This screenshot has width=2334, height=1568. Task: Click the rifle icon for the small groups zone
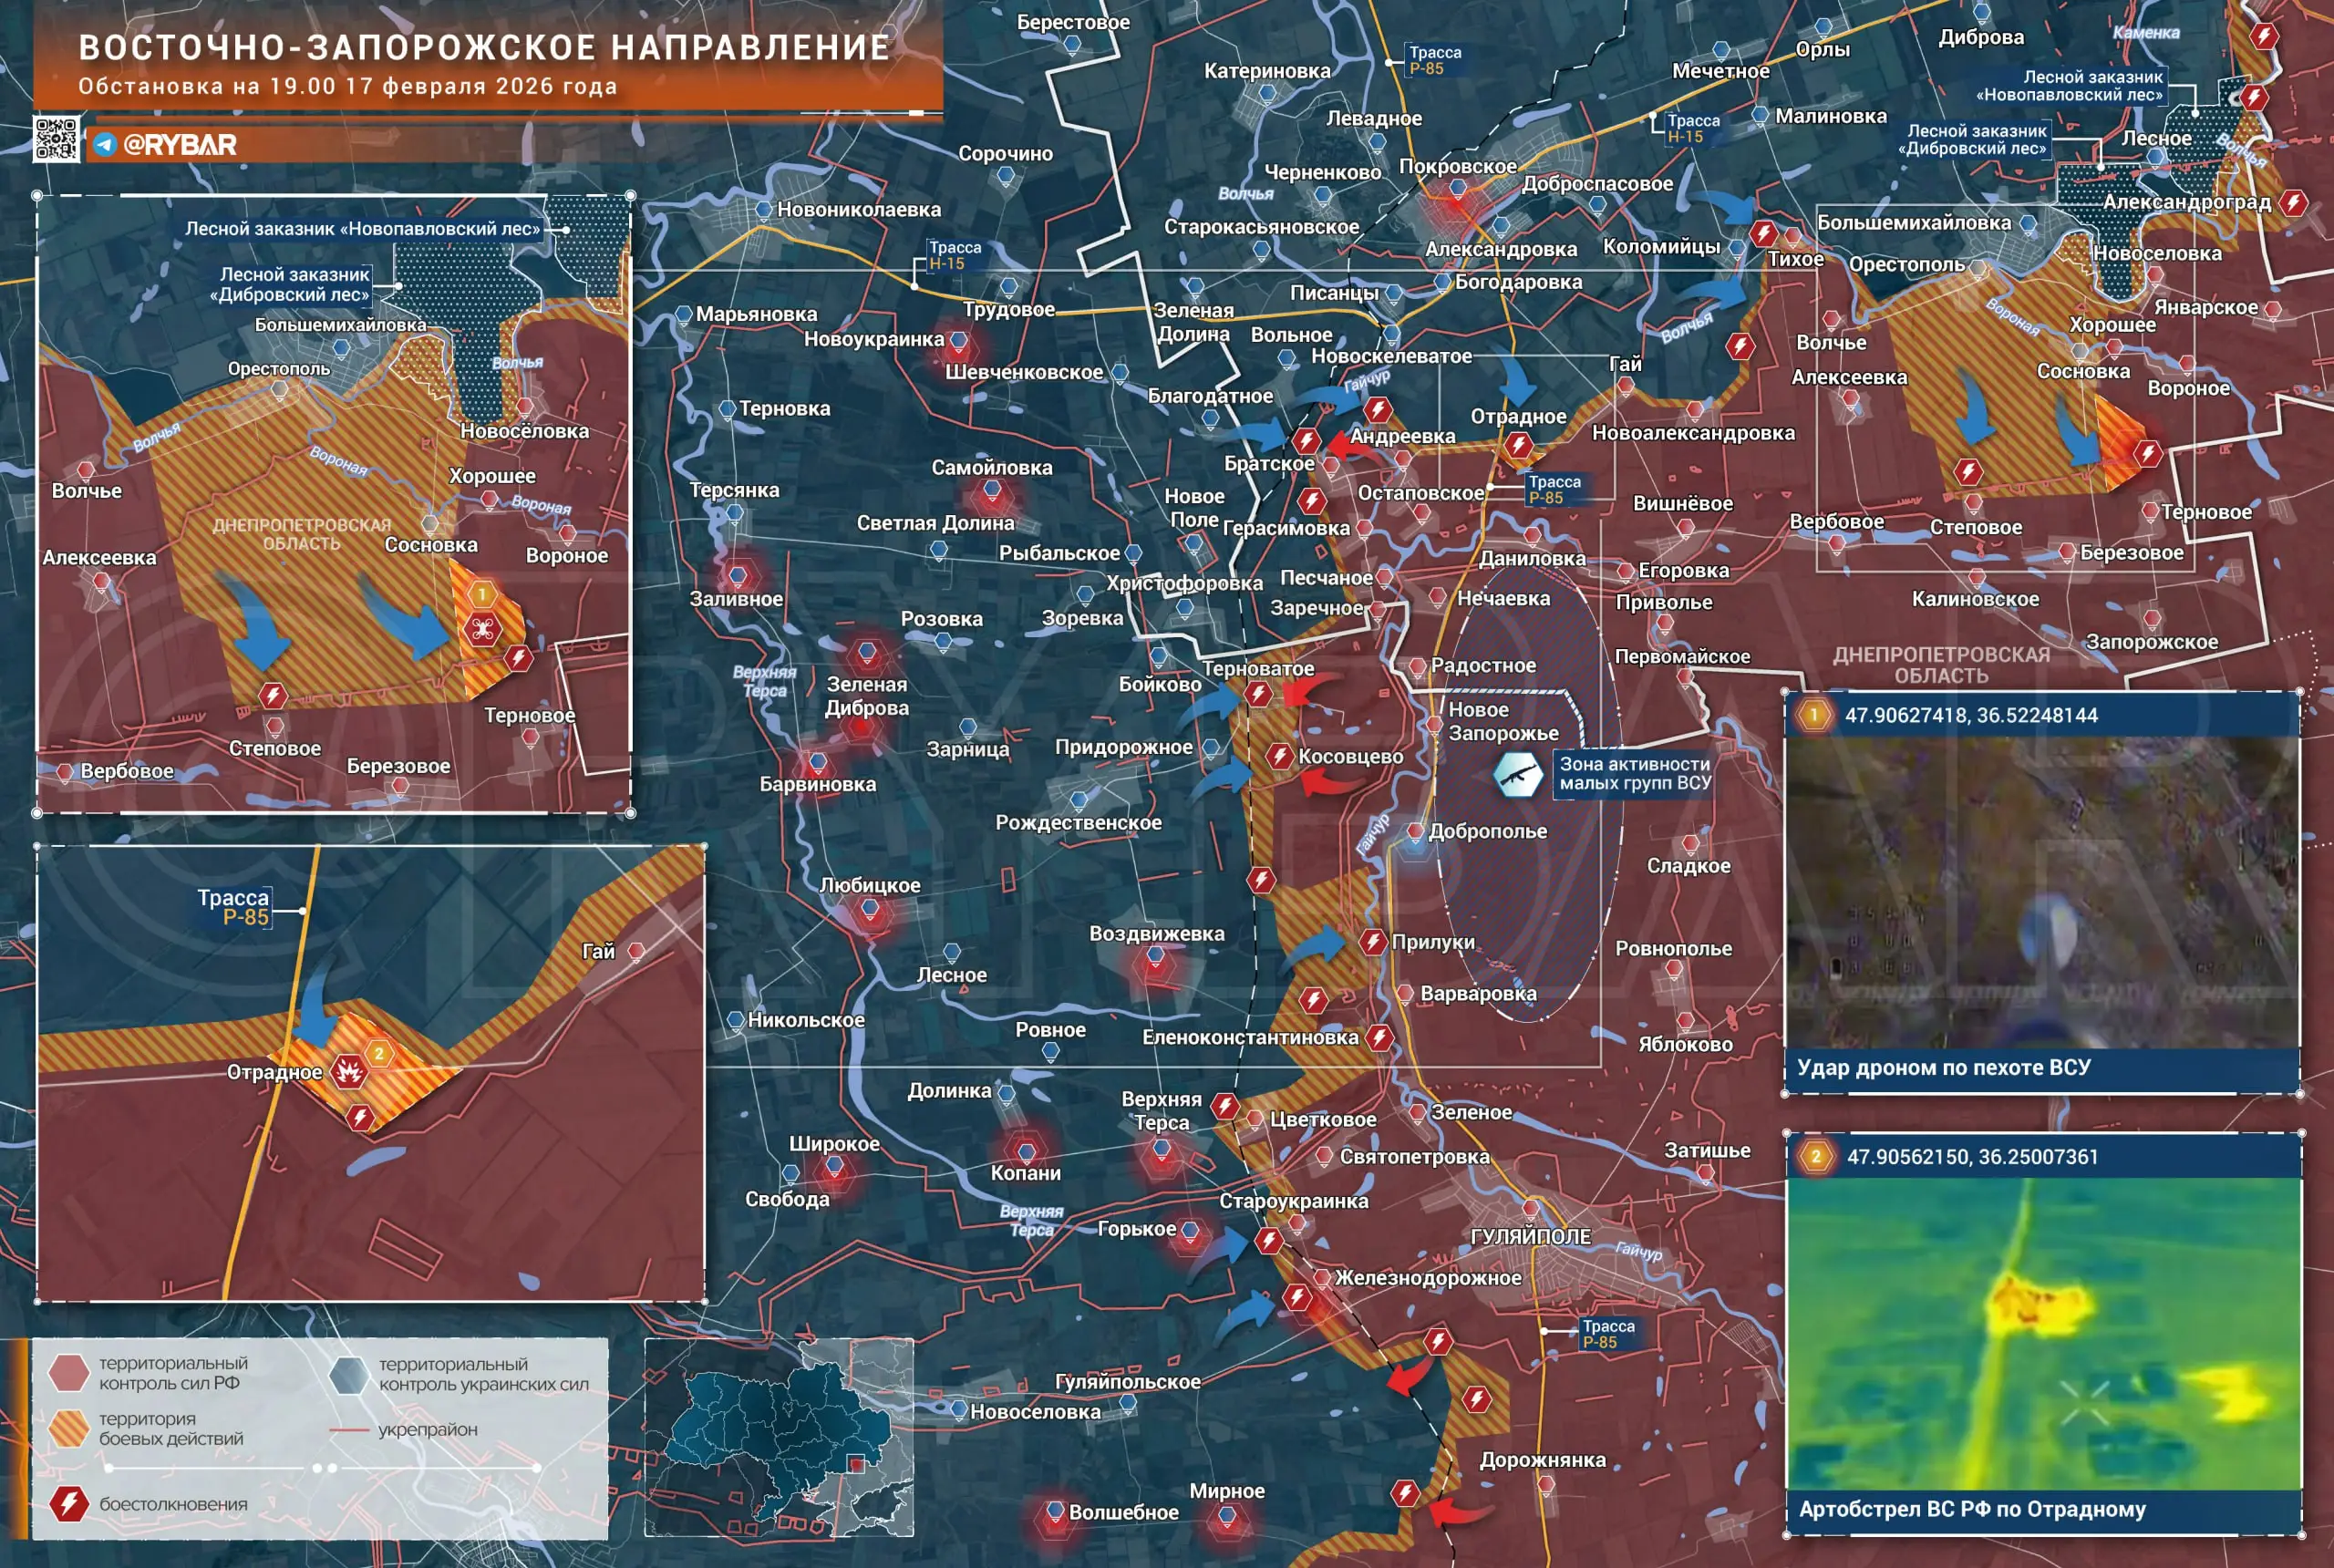[x=1517, y=775]
